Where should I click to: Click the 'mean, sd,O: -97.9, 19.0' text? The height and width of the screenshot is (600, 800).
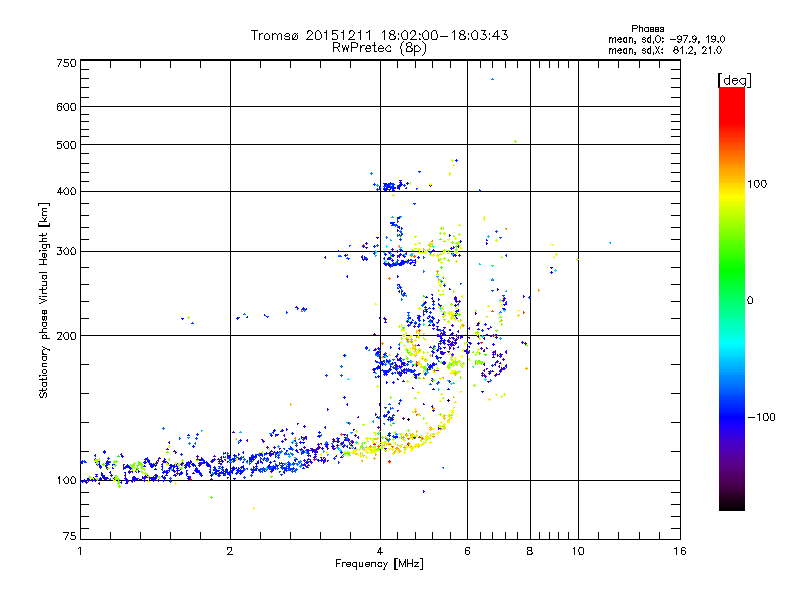point(666,39)
